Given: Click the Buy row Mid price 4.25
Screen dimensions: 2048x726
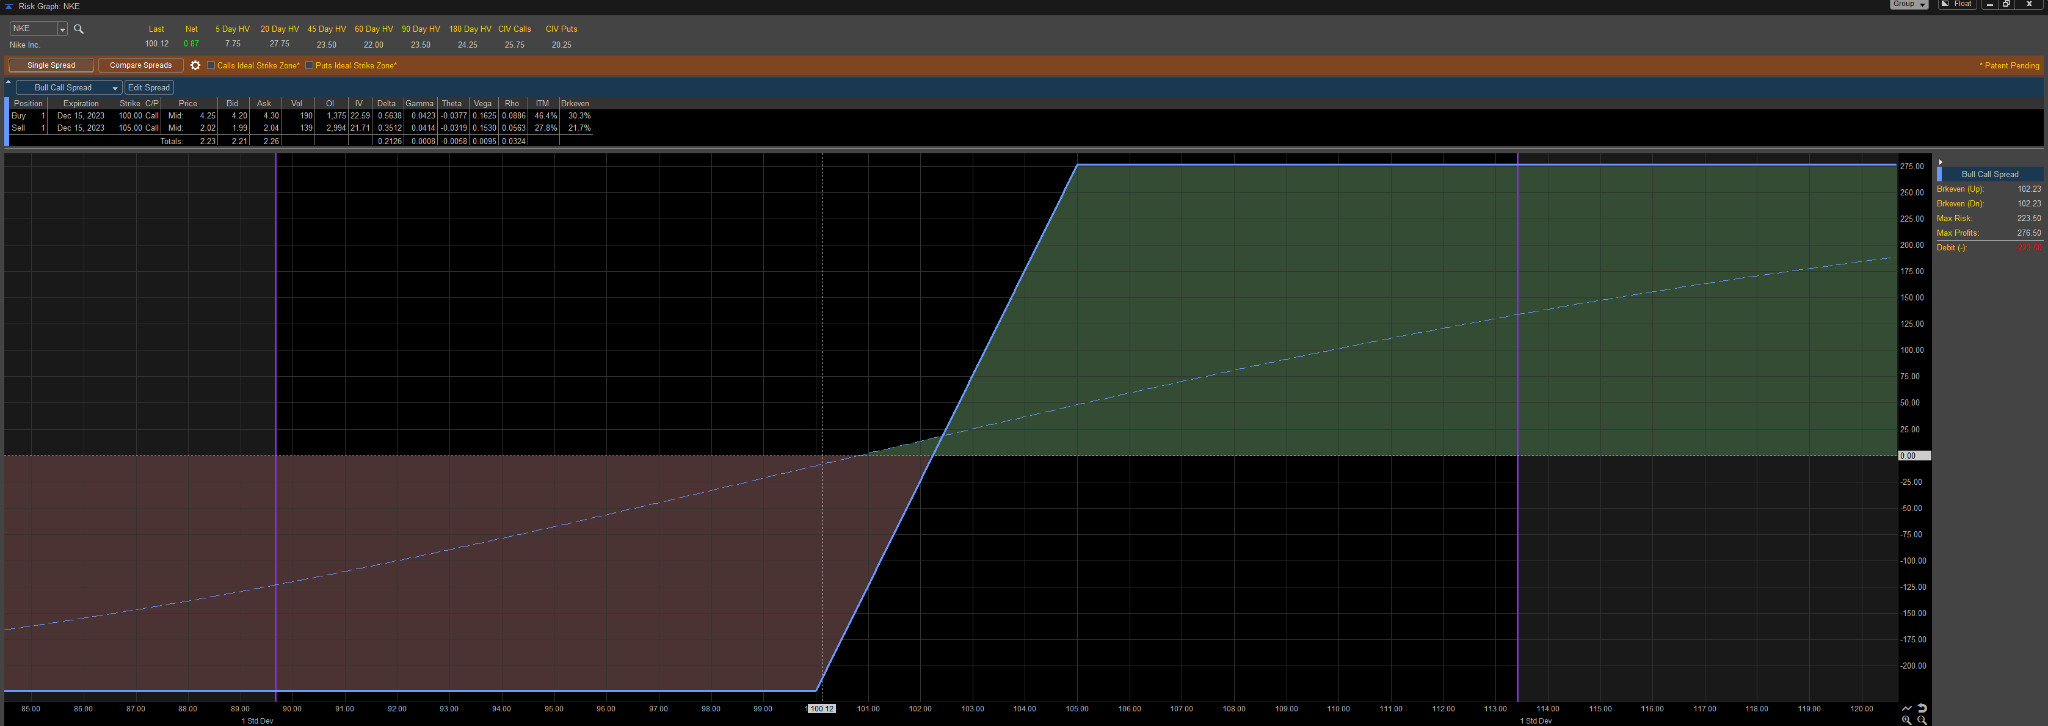Looking at the screenshot, I should [x=208, y=116].
